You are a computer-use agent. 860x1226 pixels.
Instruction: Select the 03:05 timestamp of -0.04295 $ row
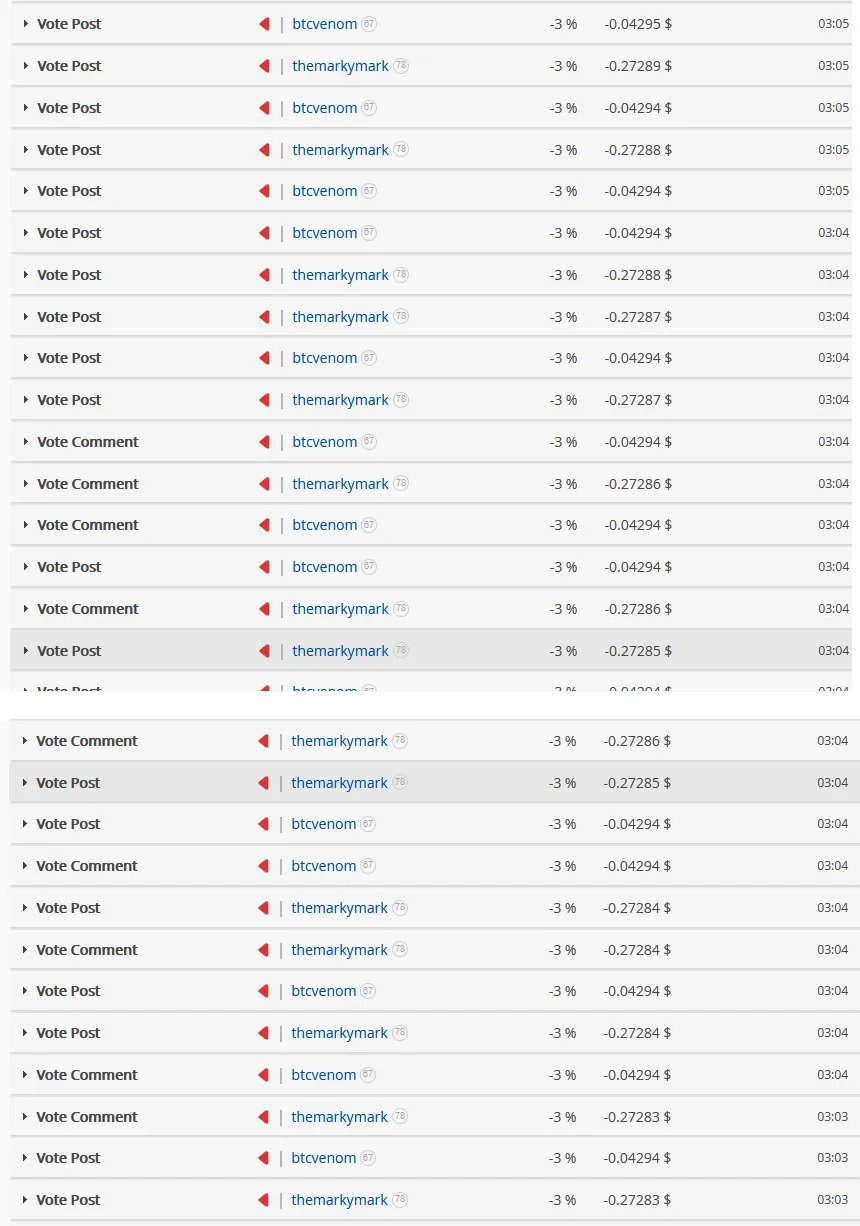coord(833,24)
